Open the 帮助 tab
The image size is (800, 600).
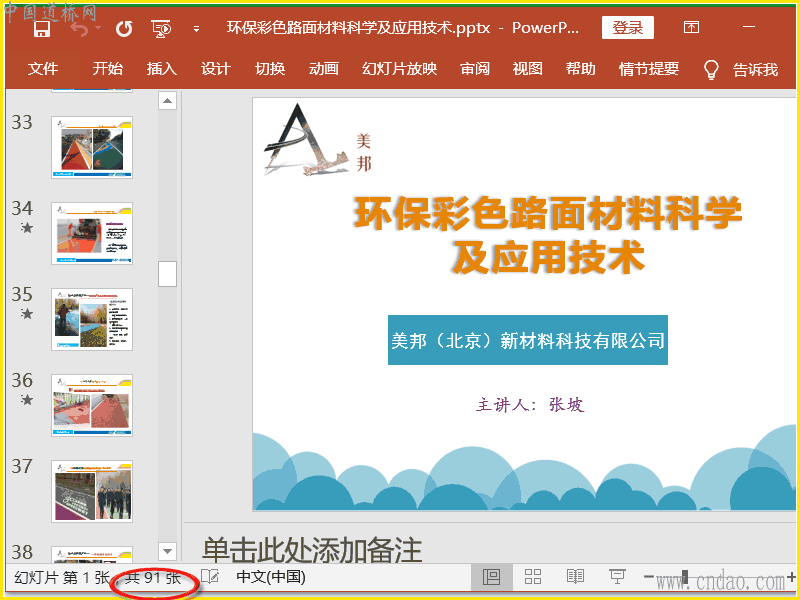coord(581,68)
